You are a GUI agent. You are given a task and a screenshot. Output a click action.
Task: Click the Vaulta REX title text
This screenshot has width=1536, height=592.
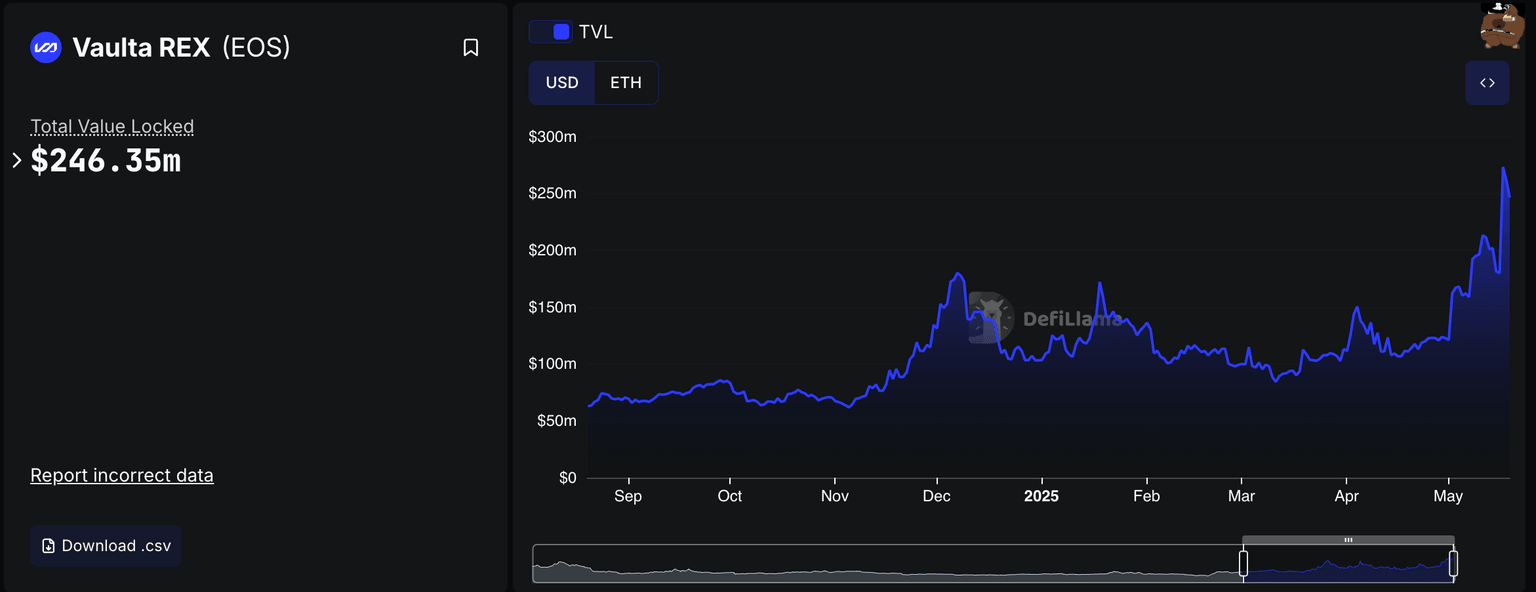[x=141, y=48]
